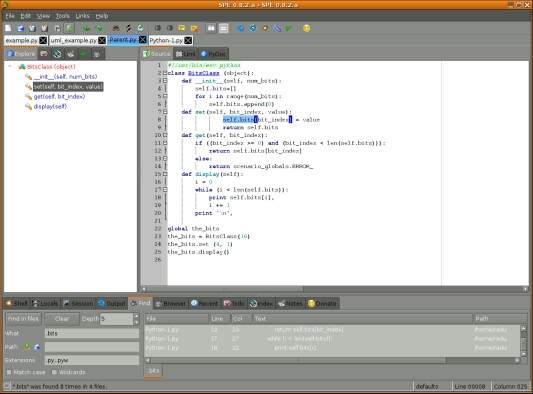Image resolution: width=533 pixels, height=394 pixels.
Task: Open the second sidebar tab beside Explore
Action: (44, 54)
